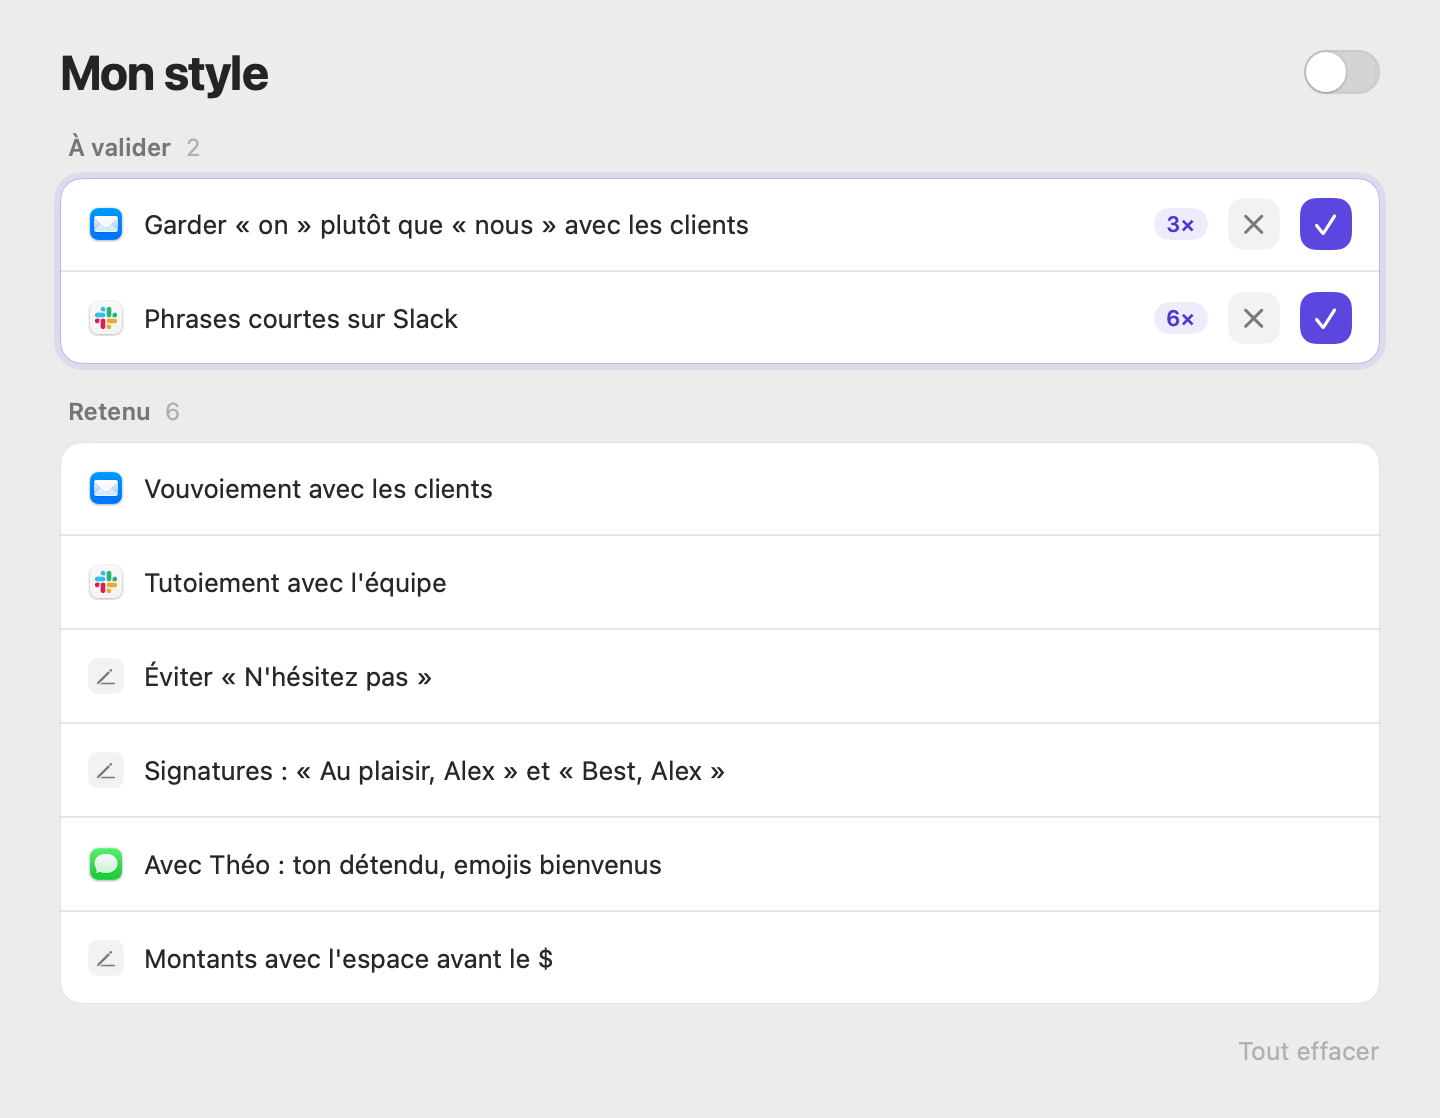Click the 6× count badge

click(x=1180, y=319)
